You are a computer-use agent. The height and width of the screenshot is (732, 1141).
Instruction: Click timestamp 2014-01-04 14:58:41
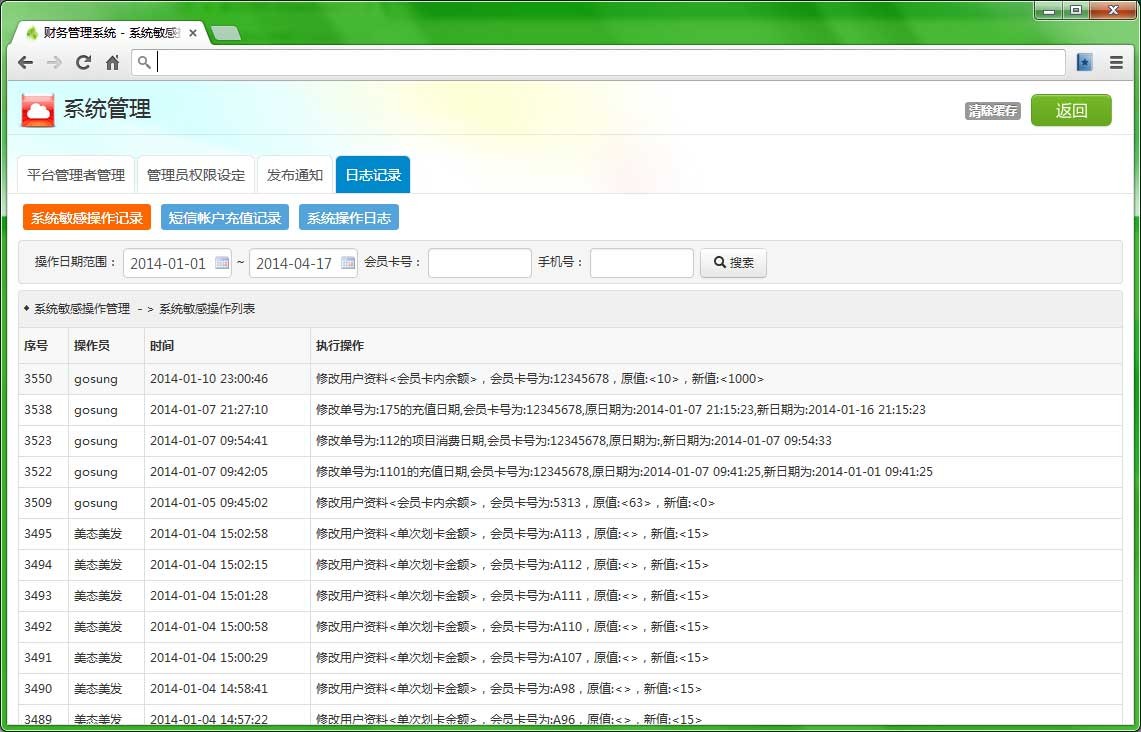pyautogui.click(x=209, y=688)
